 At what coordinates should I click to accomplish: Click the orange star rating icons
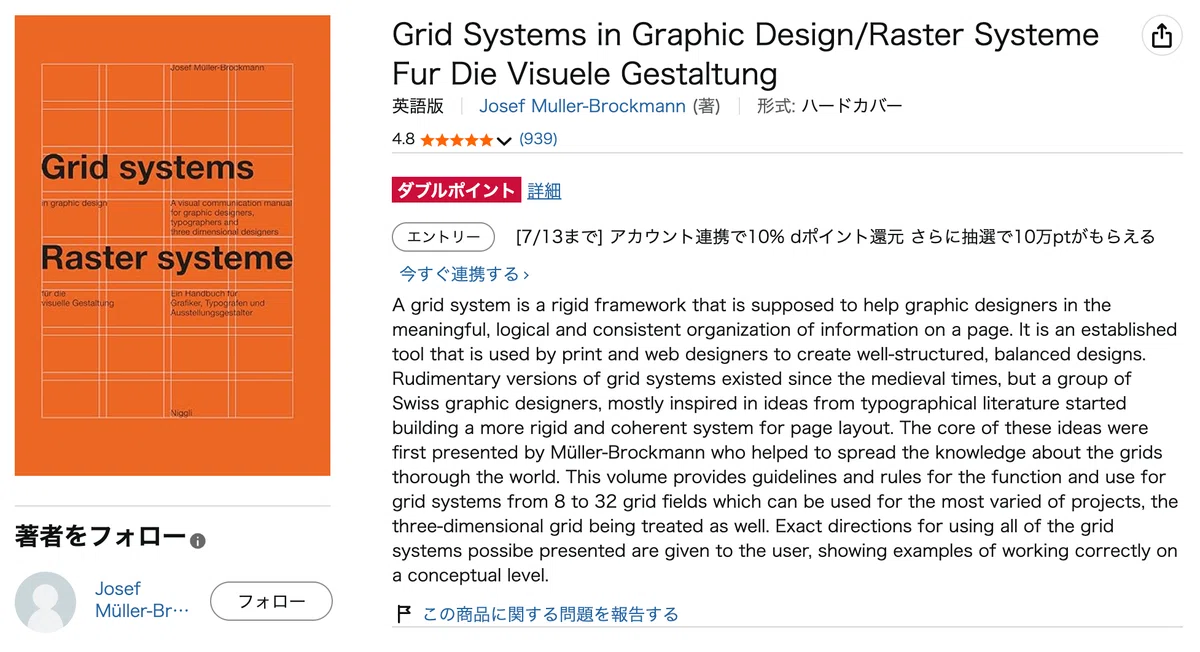456,140
